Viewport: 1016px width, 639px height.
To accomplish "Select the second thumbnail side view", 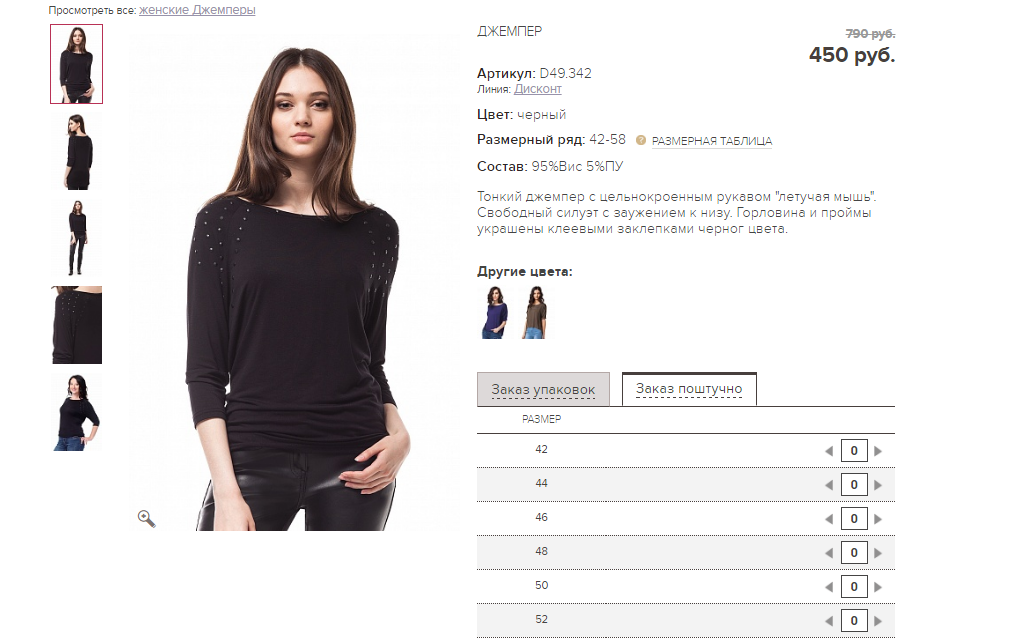I will coord(76,151).
